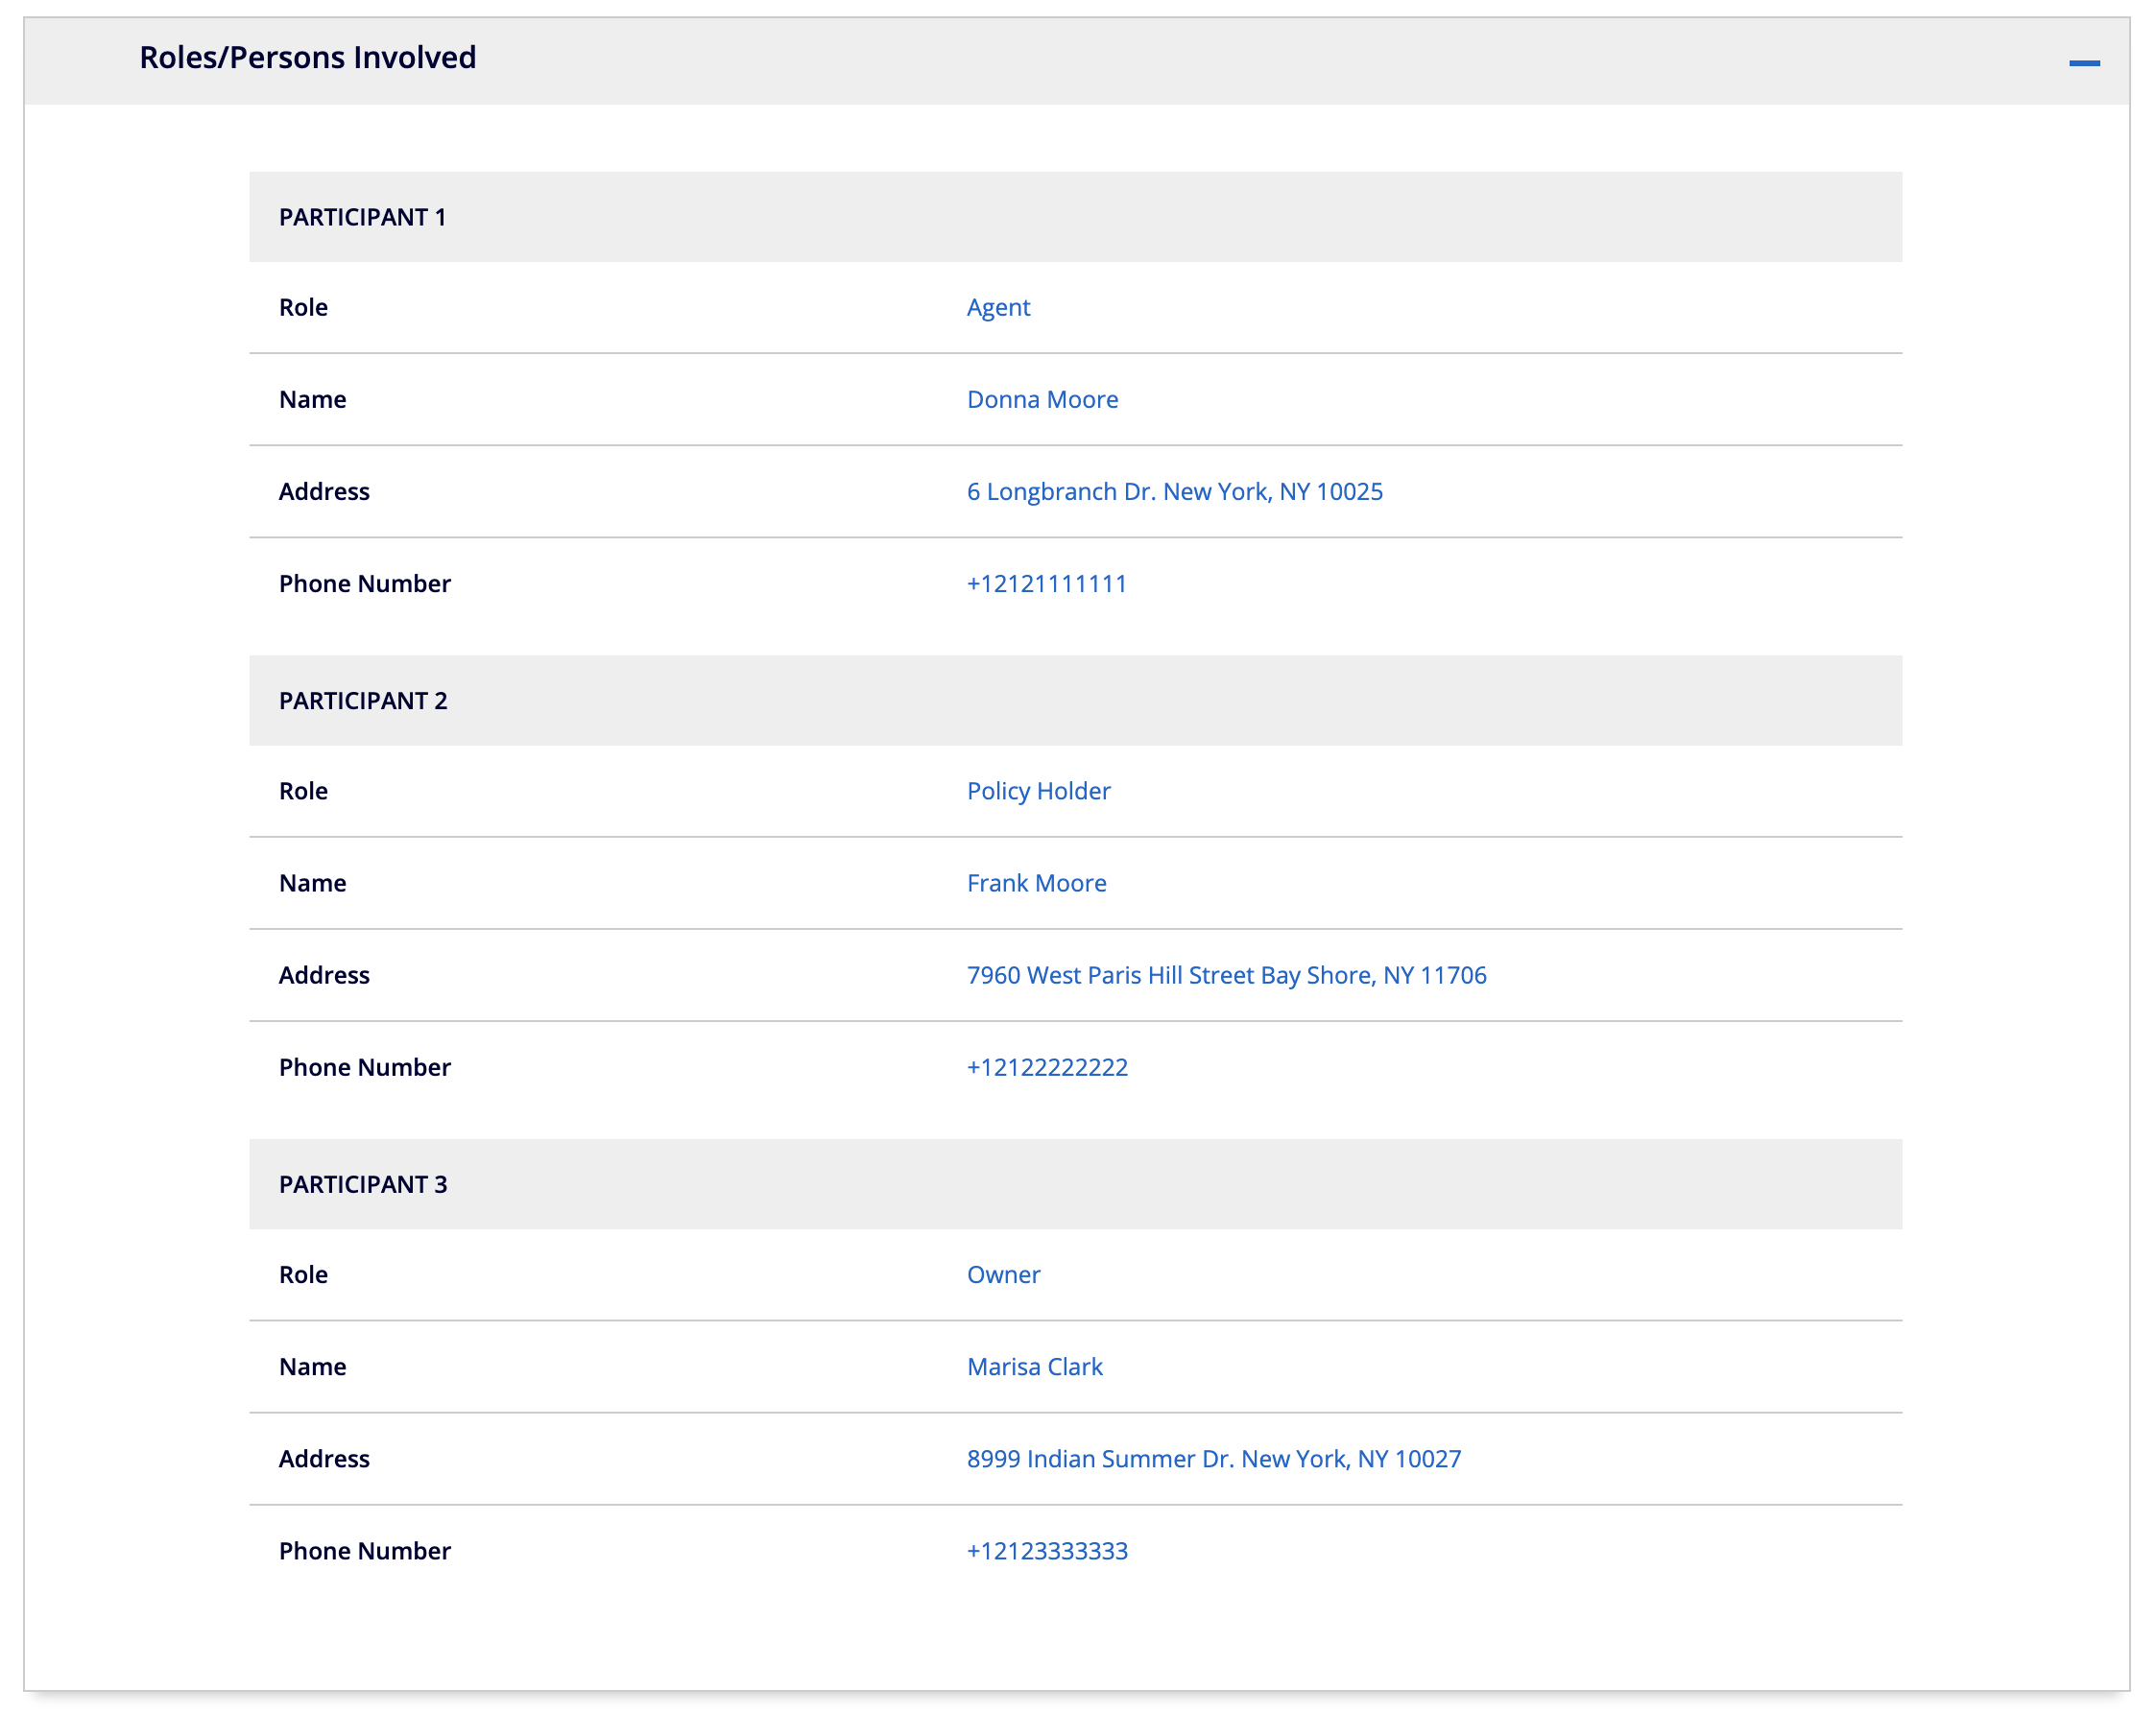Click the Policy Holder role value
The width and height of the screenshot is (2156, 1713).
[x=1037, y=790]
